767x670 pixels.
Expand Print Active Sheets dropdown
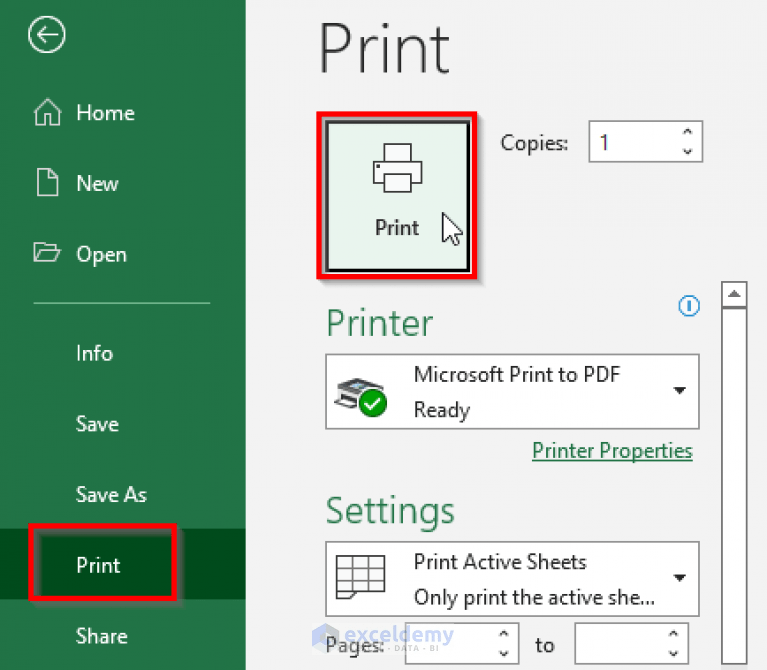tap(512, 579)
